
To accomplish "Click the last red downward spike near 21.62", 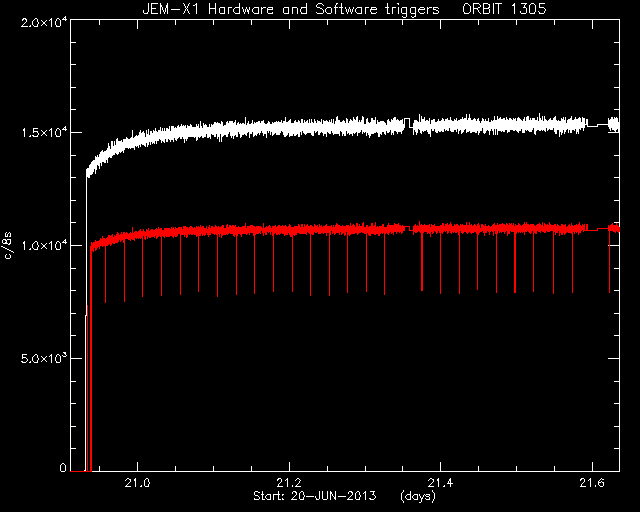I will click(x=609, y=263).
